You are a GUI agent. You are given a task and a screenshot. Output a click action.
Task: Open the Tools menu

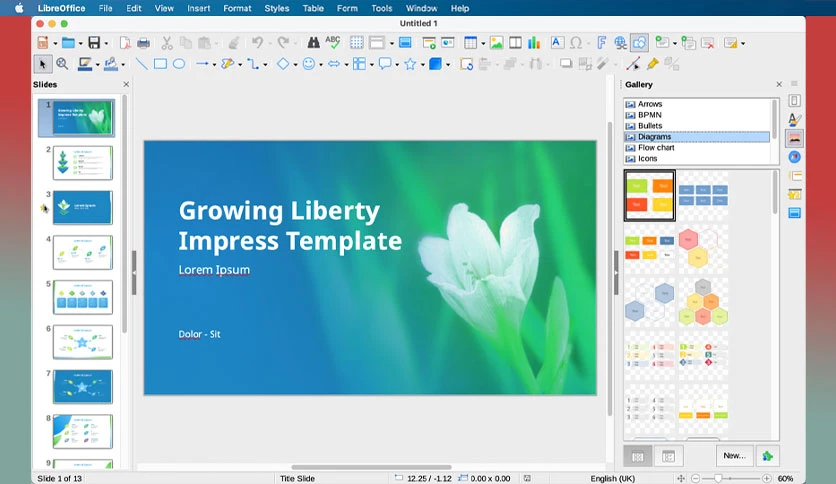point(382,8)
